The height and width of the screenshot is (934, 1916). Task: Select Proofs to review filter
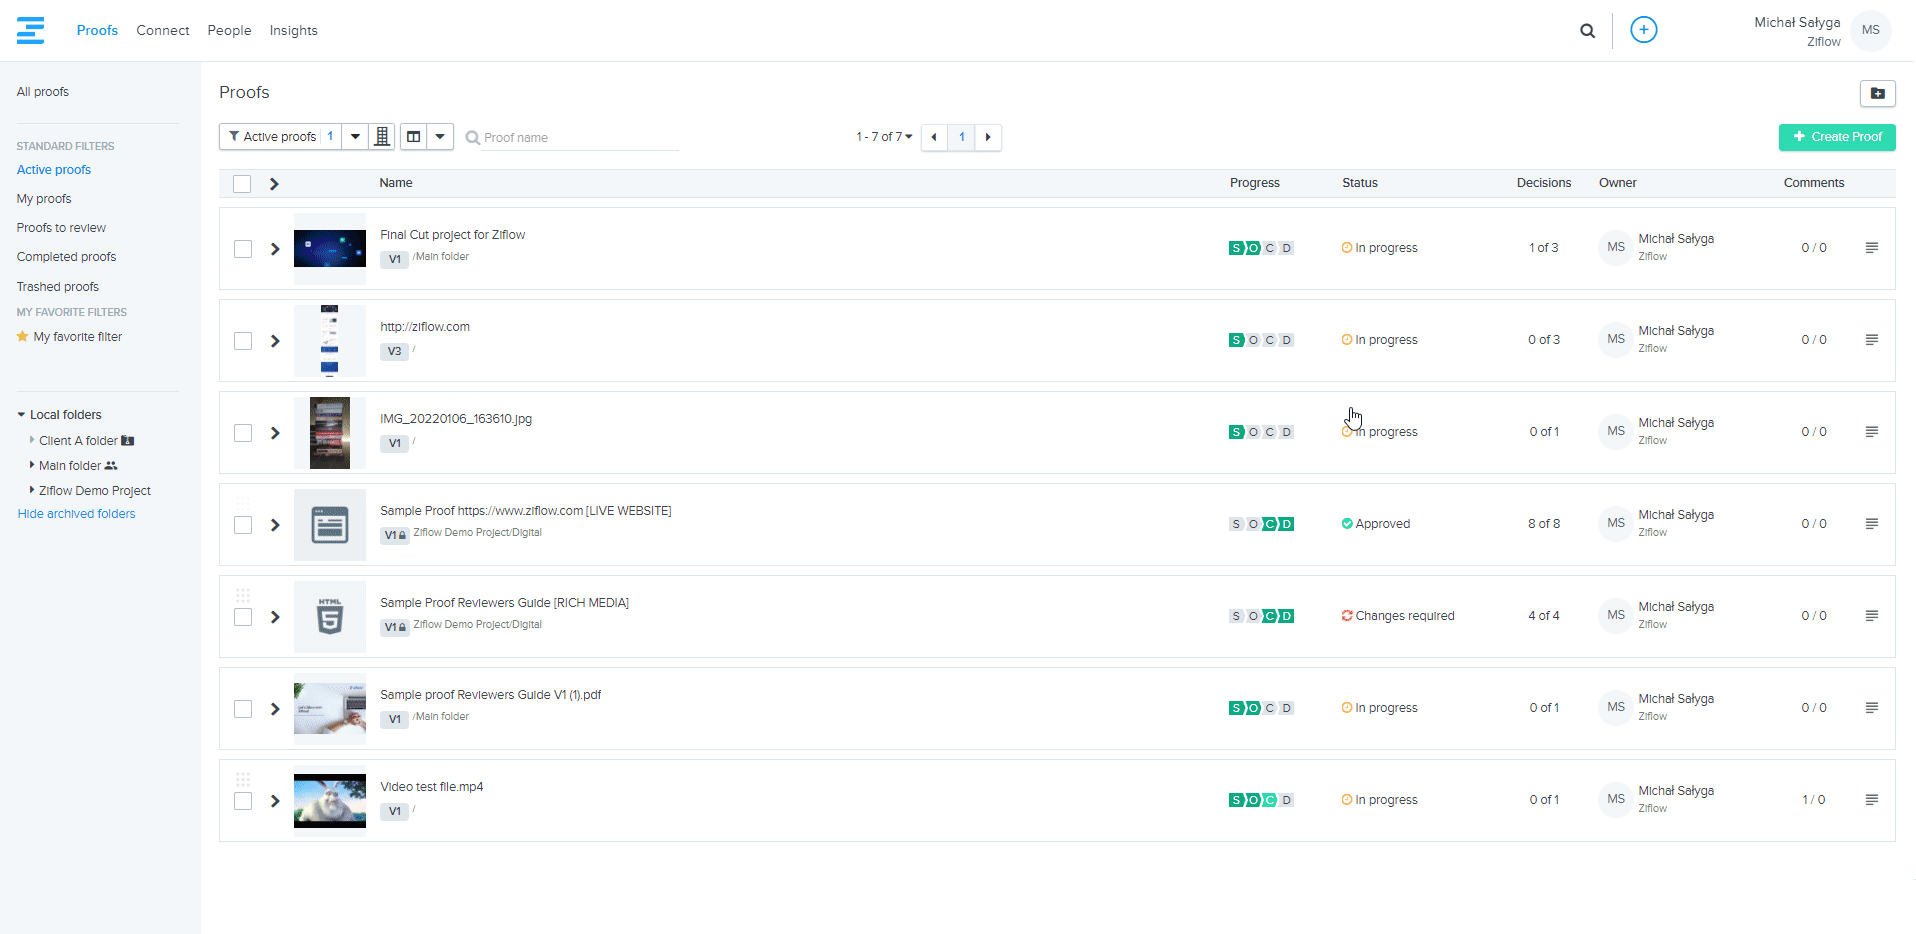pyautogui.click(x=61, y=228)
